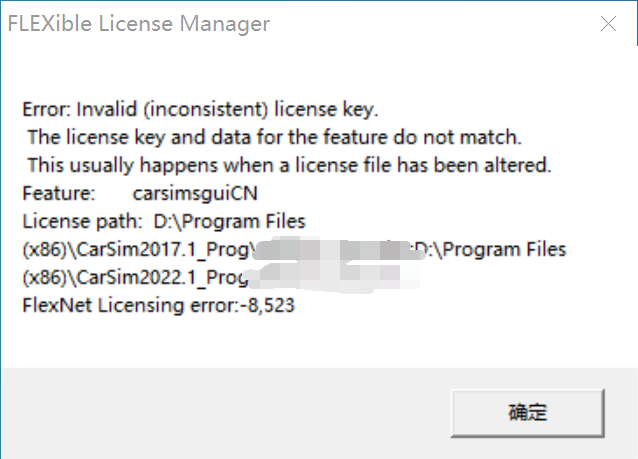Click the first 'D:\Program Files' path text
This screenshot has height=459, width=638.
tap(230, 221)
